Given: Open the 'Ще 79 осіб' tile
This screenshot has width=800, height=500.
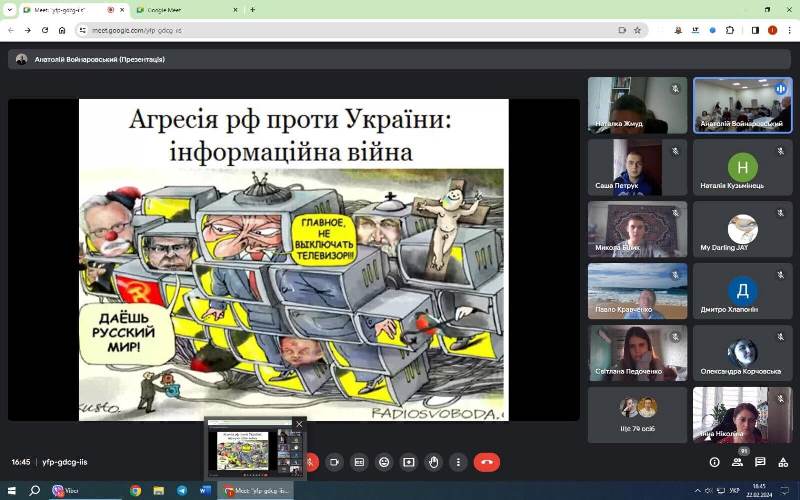Looking at the screenshot, I should pos(637,415).
